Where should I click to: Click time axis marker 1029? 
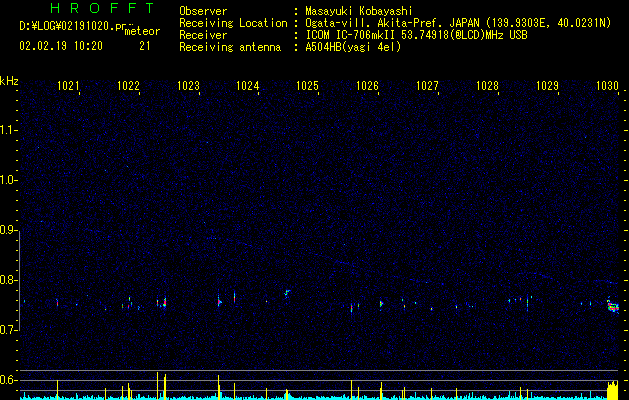click(x=547, y=85)
